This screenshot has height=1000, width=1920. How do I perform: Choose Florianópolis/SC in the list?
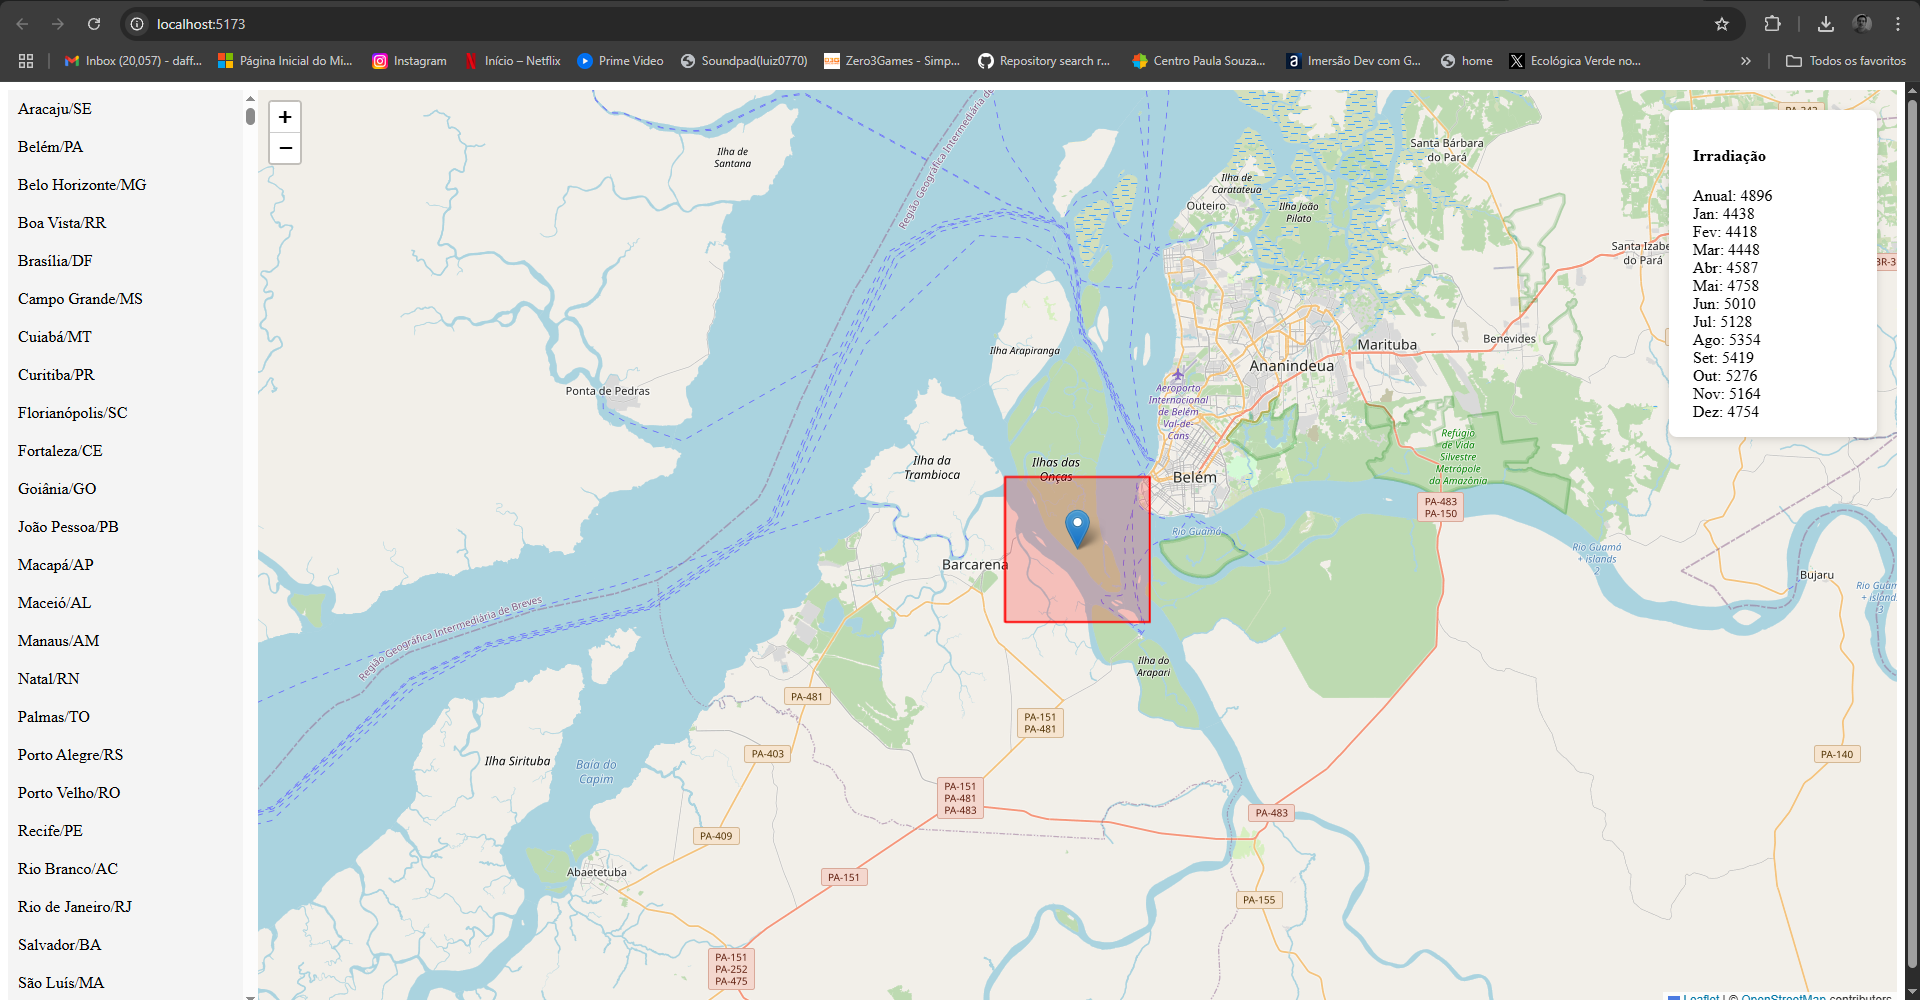[x=125, y=413]
